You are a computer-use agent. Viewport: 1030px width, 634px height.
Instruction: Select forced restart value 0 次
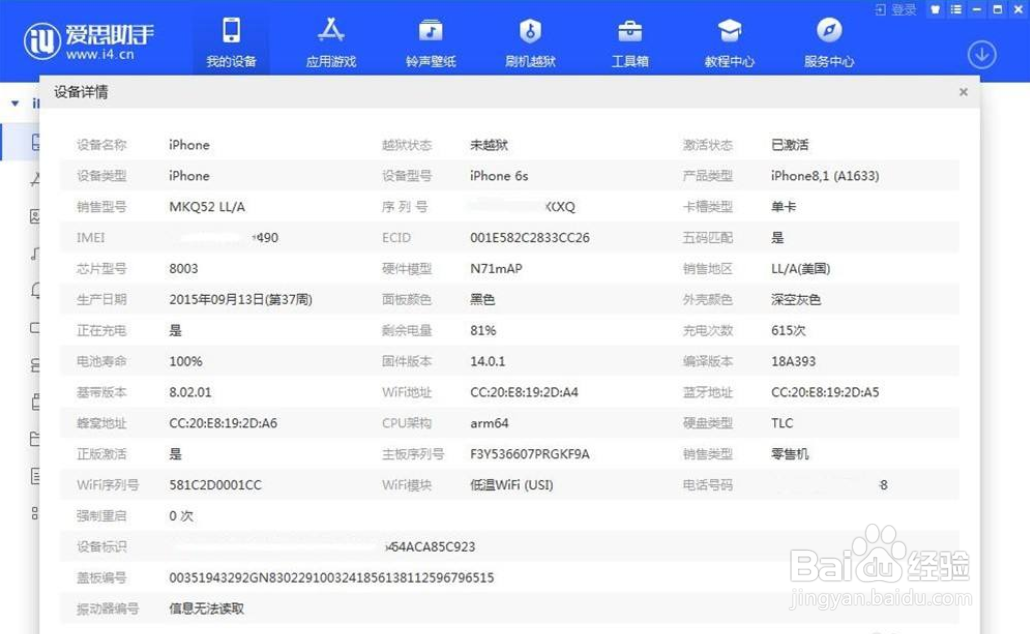pos(181,516)
